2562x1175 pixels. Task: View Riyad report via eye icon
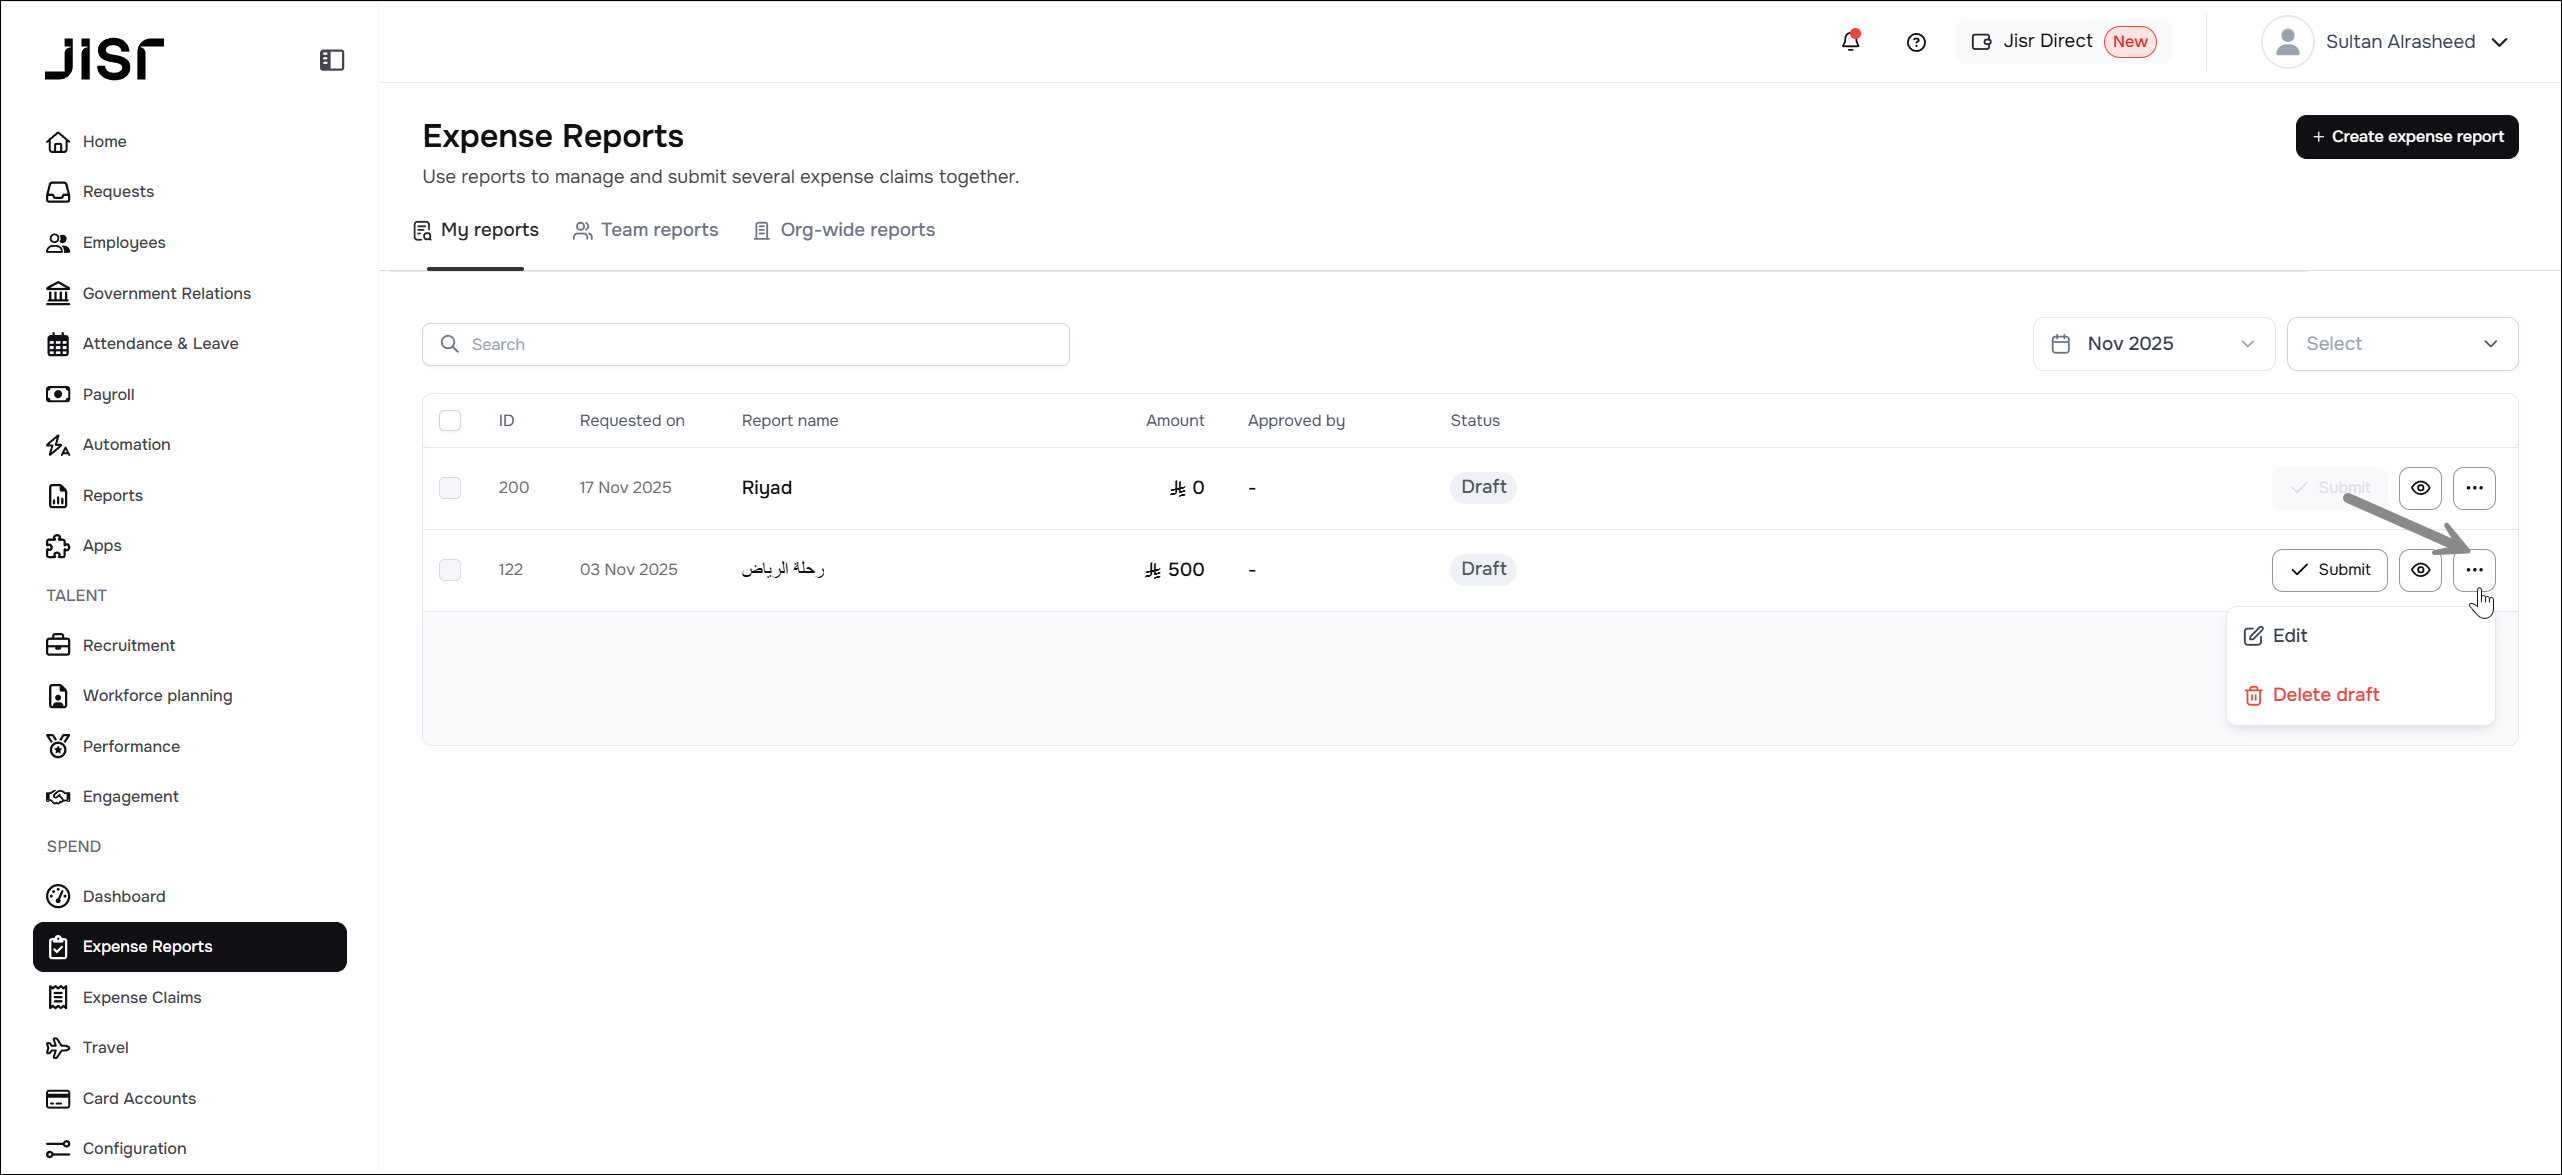point(2420,488)
